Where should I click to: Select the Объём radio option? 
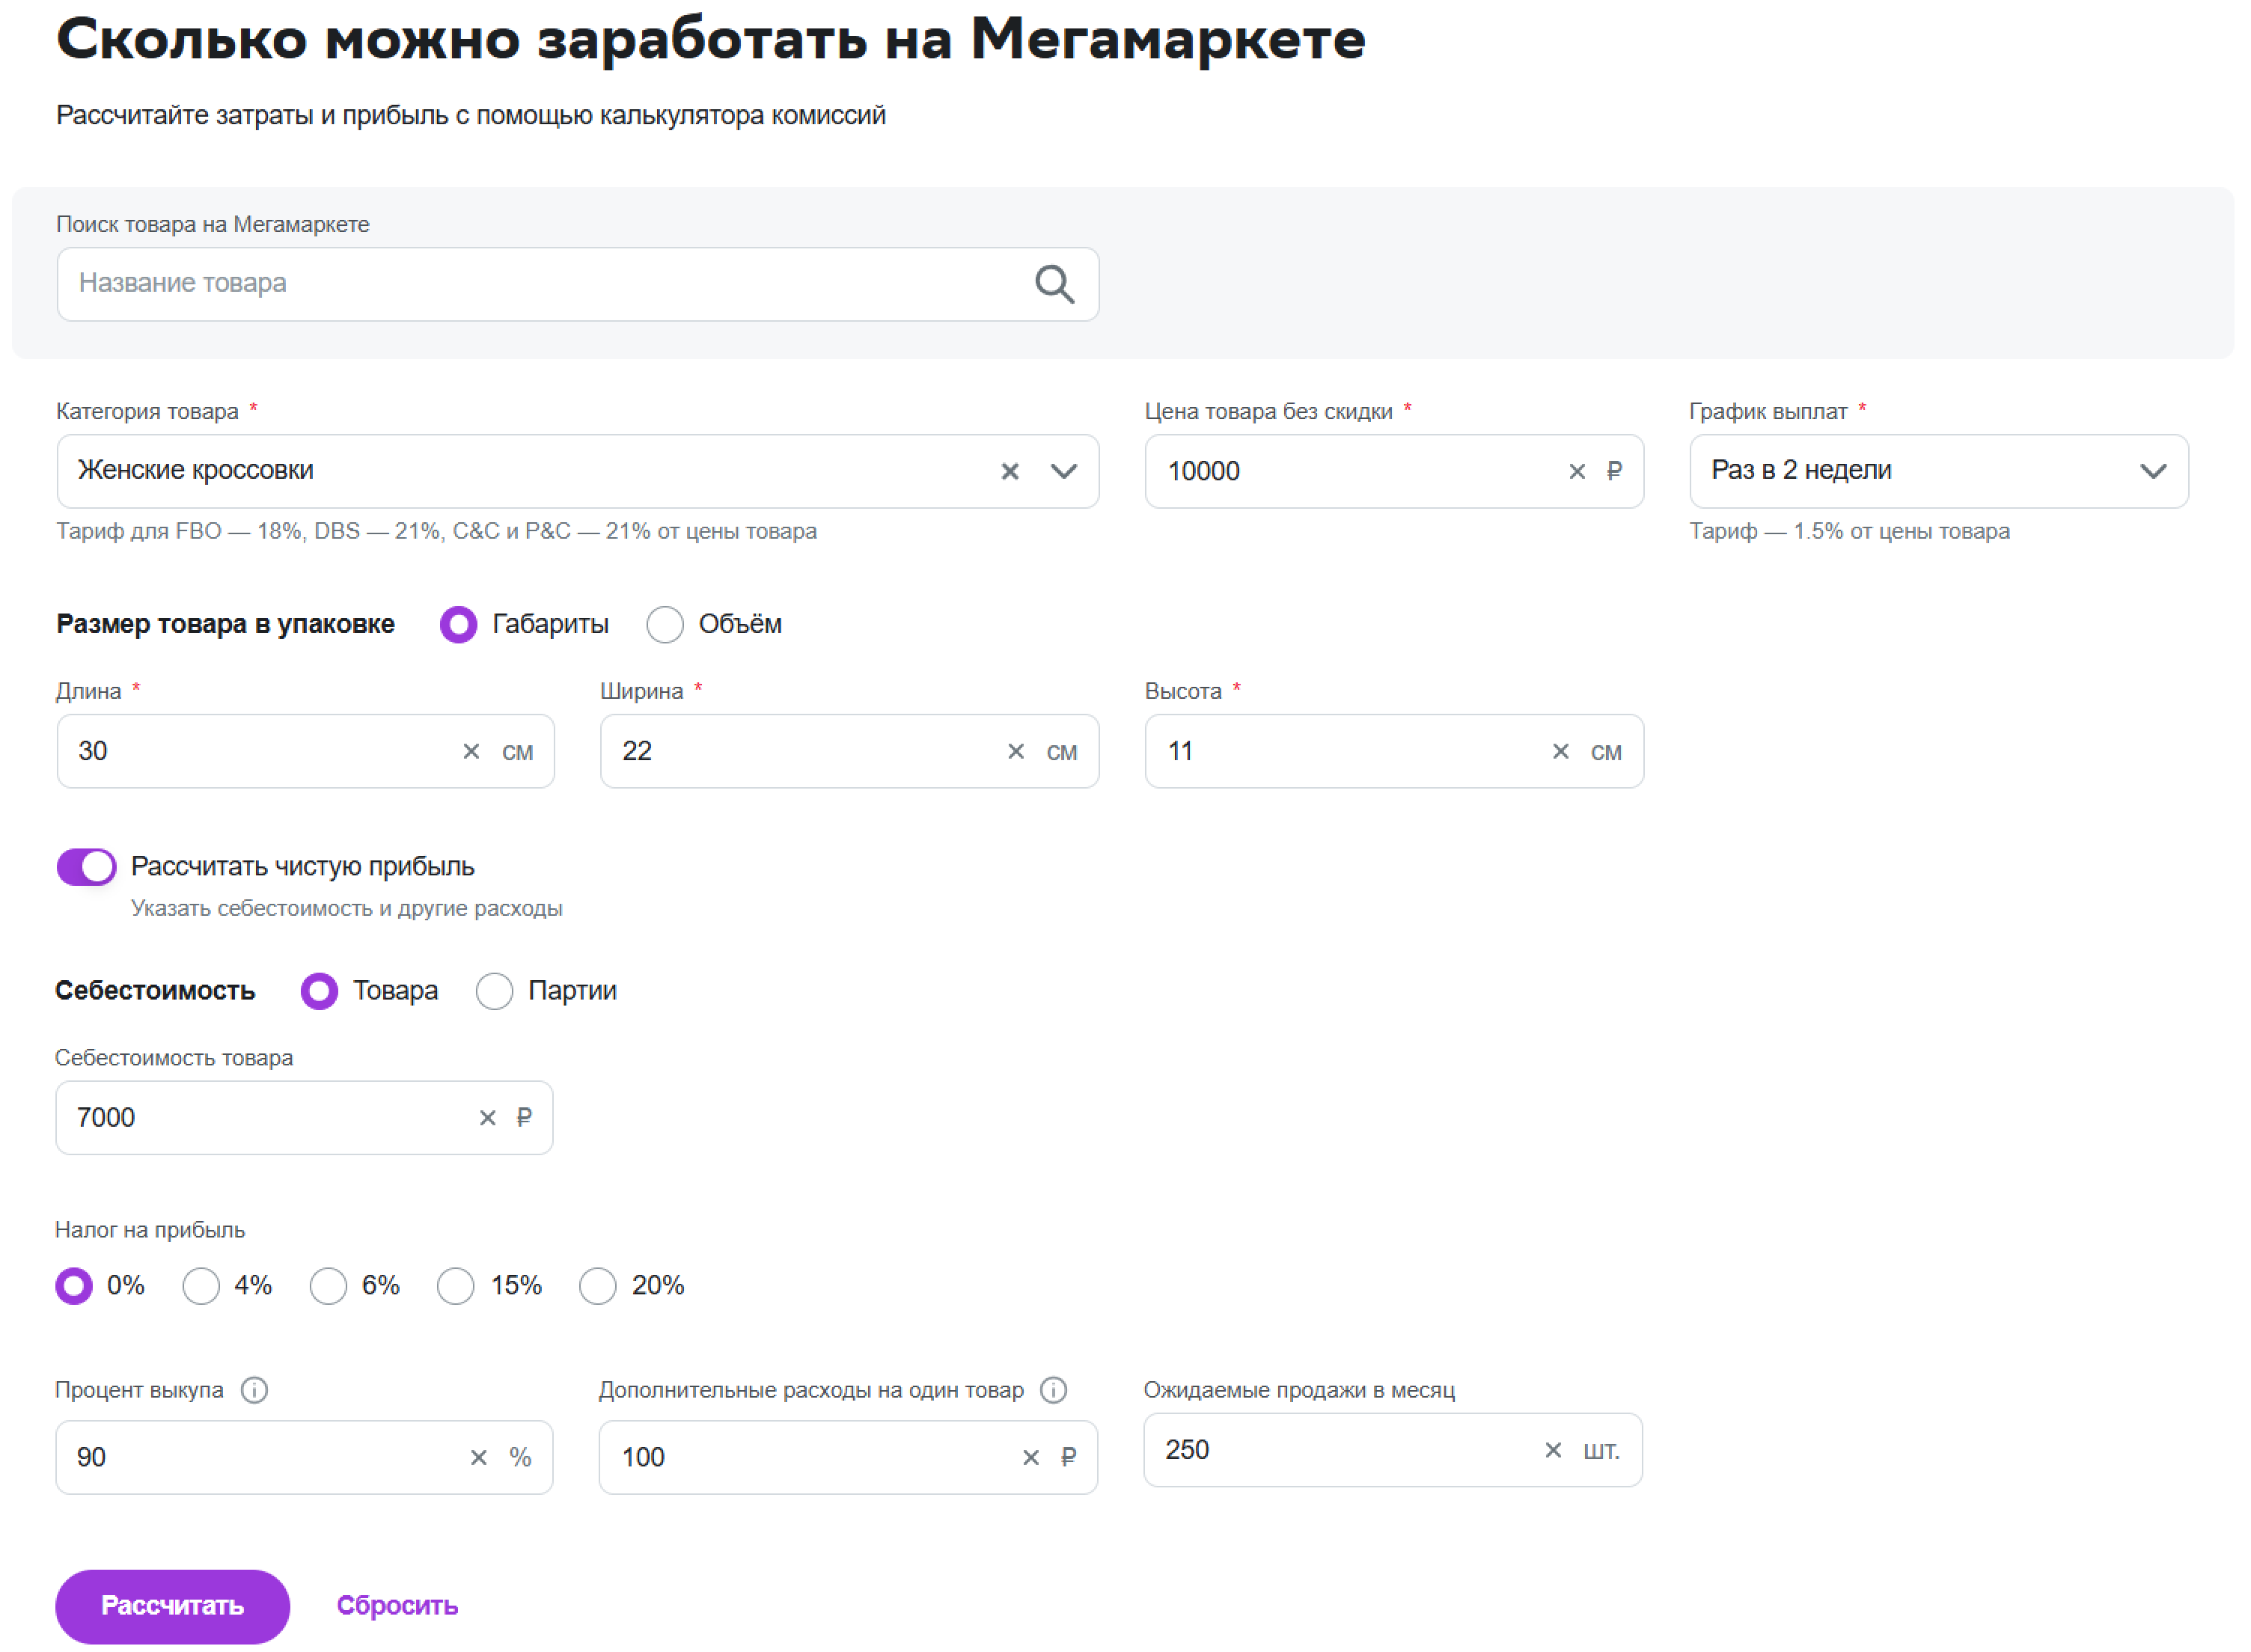pos(665,625)
